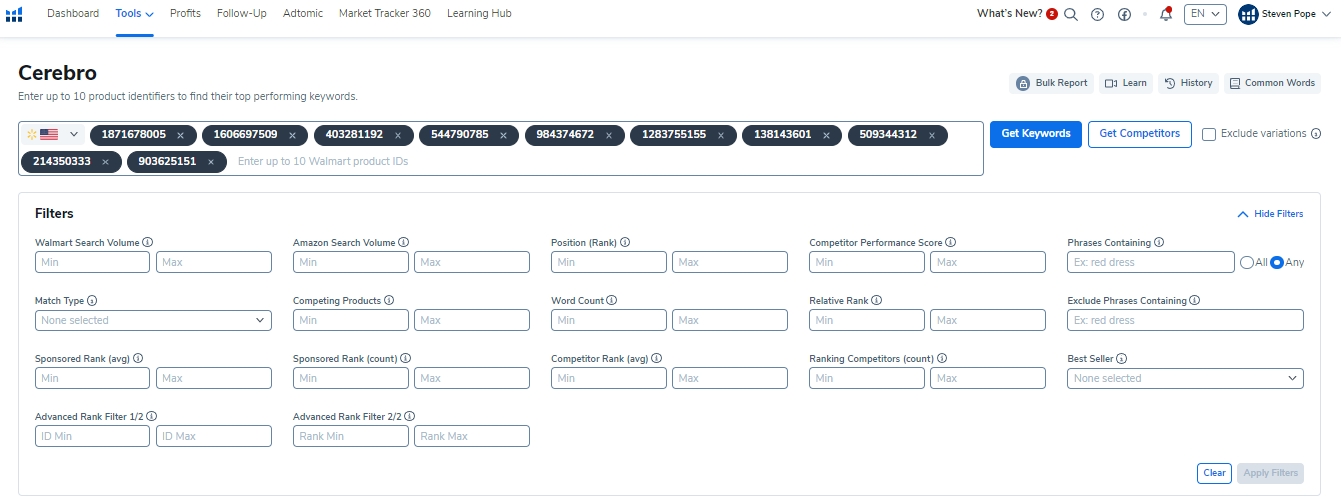The width and height of the screenshot is (1341, 500).
Task: Remove product ID 509344312 tag
Action: 932,135
